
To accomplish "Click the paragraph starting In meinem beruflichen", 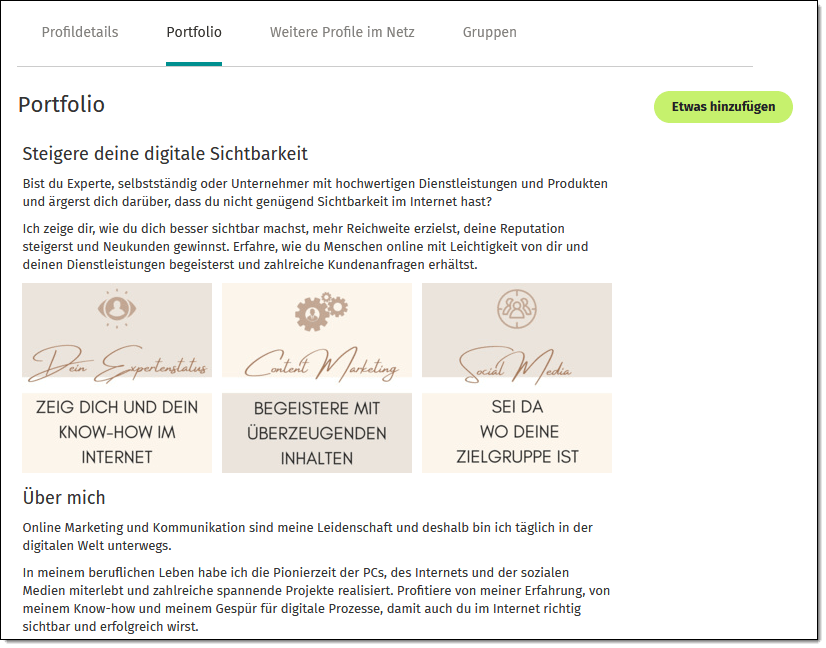I will [316, 600].
